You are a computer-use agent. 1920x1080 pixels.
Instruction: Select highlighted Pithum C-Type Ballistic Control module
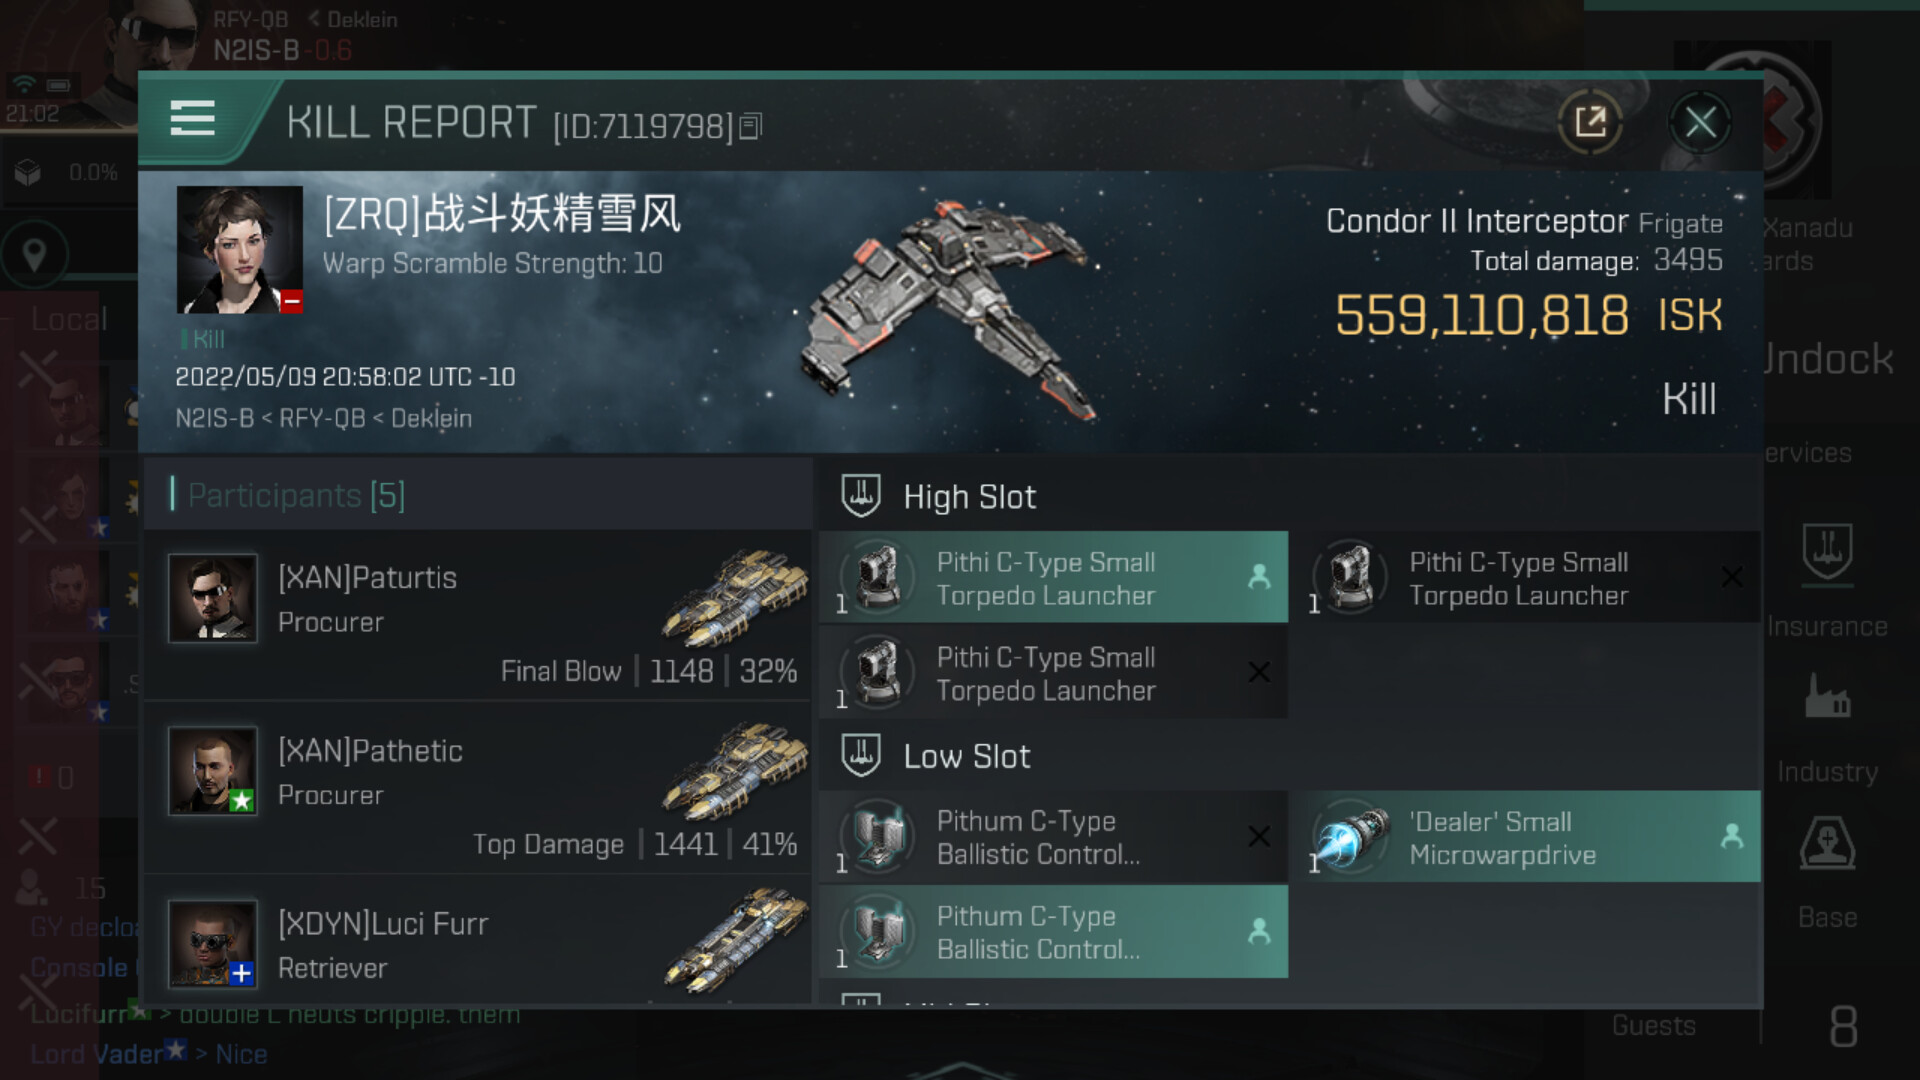click(x=1053, y=931)
